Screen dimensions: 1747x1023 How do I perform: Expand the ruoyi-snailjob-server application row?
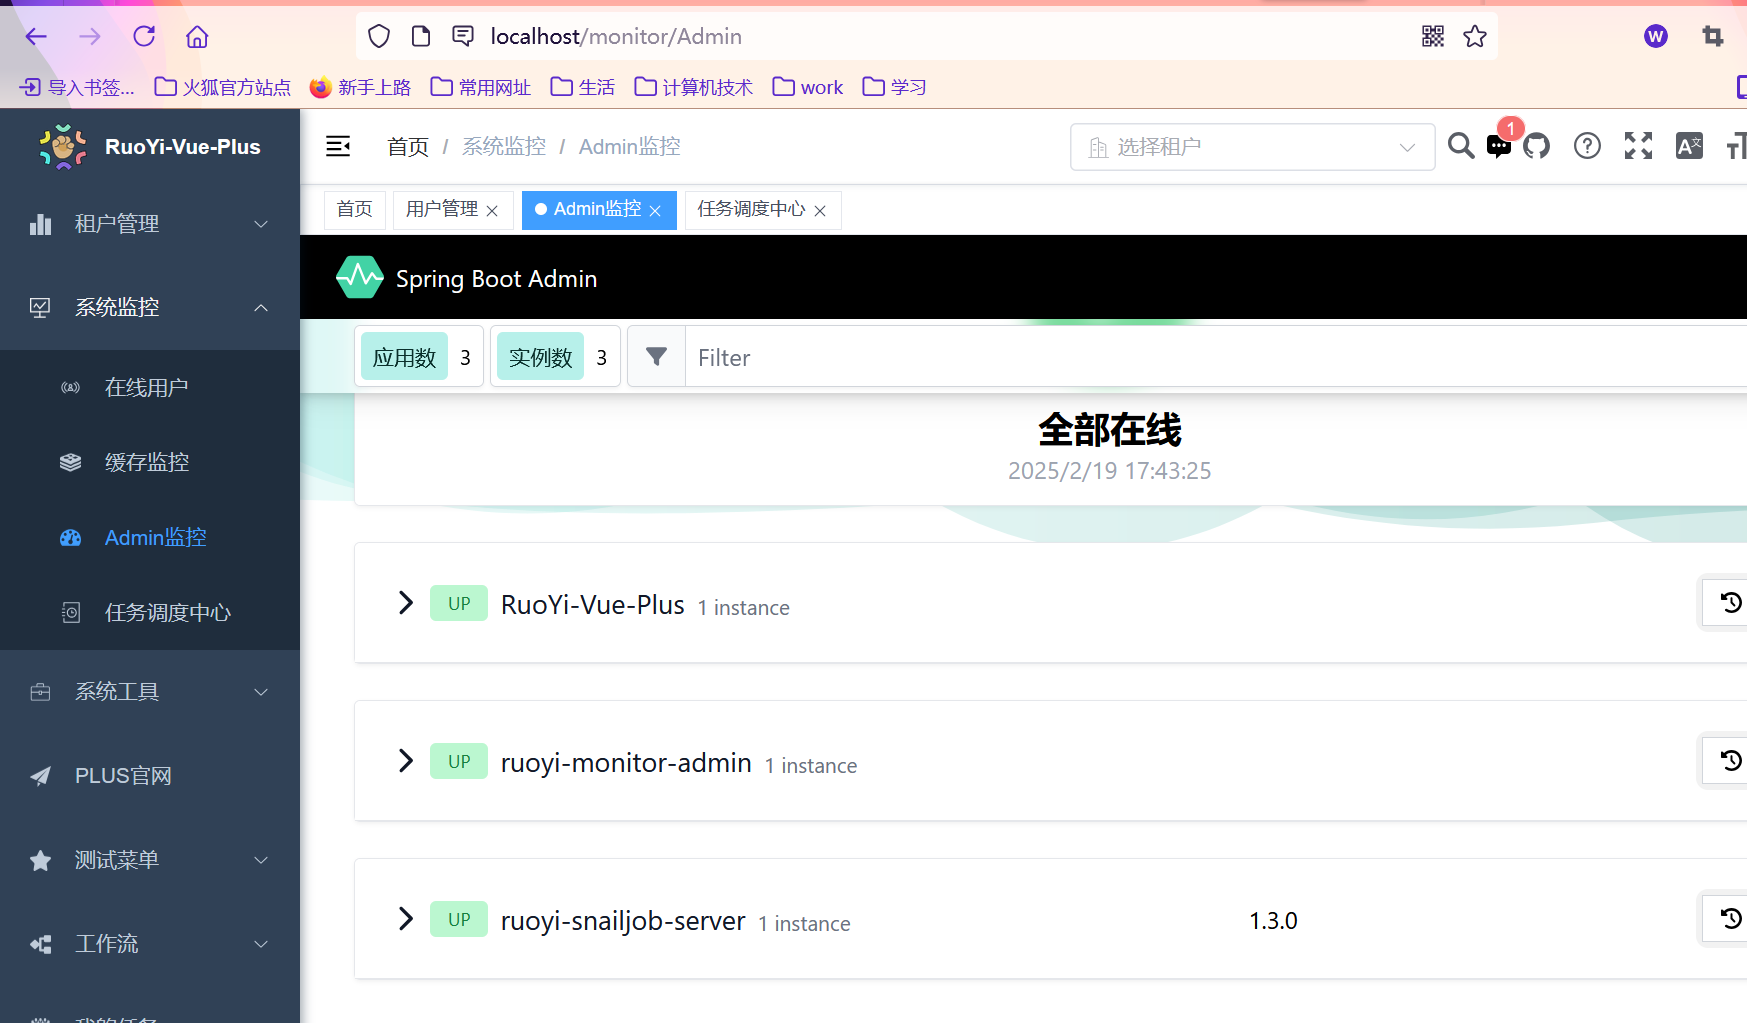tap(405, 919)
